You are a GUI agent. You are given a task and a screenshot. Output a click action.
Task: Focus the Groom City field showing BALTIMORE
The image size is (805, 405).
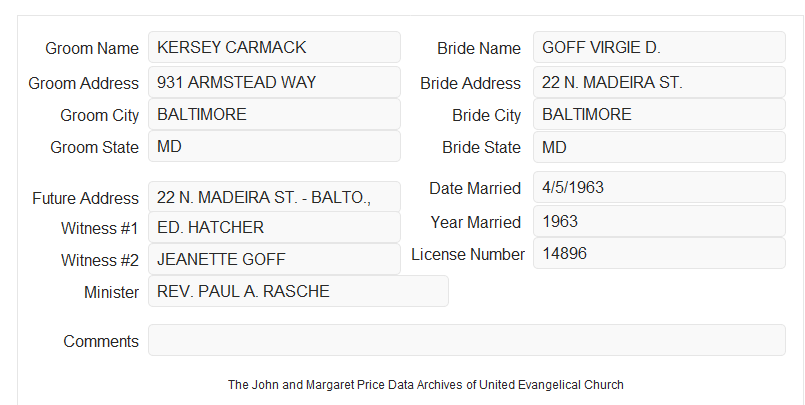click(274, 114)
